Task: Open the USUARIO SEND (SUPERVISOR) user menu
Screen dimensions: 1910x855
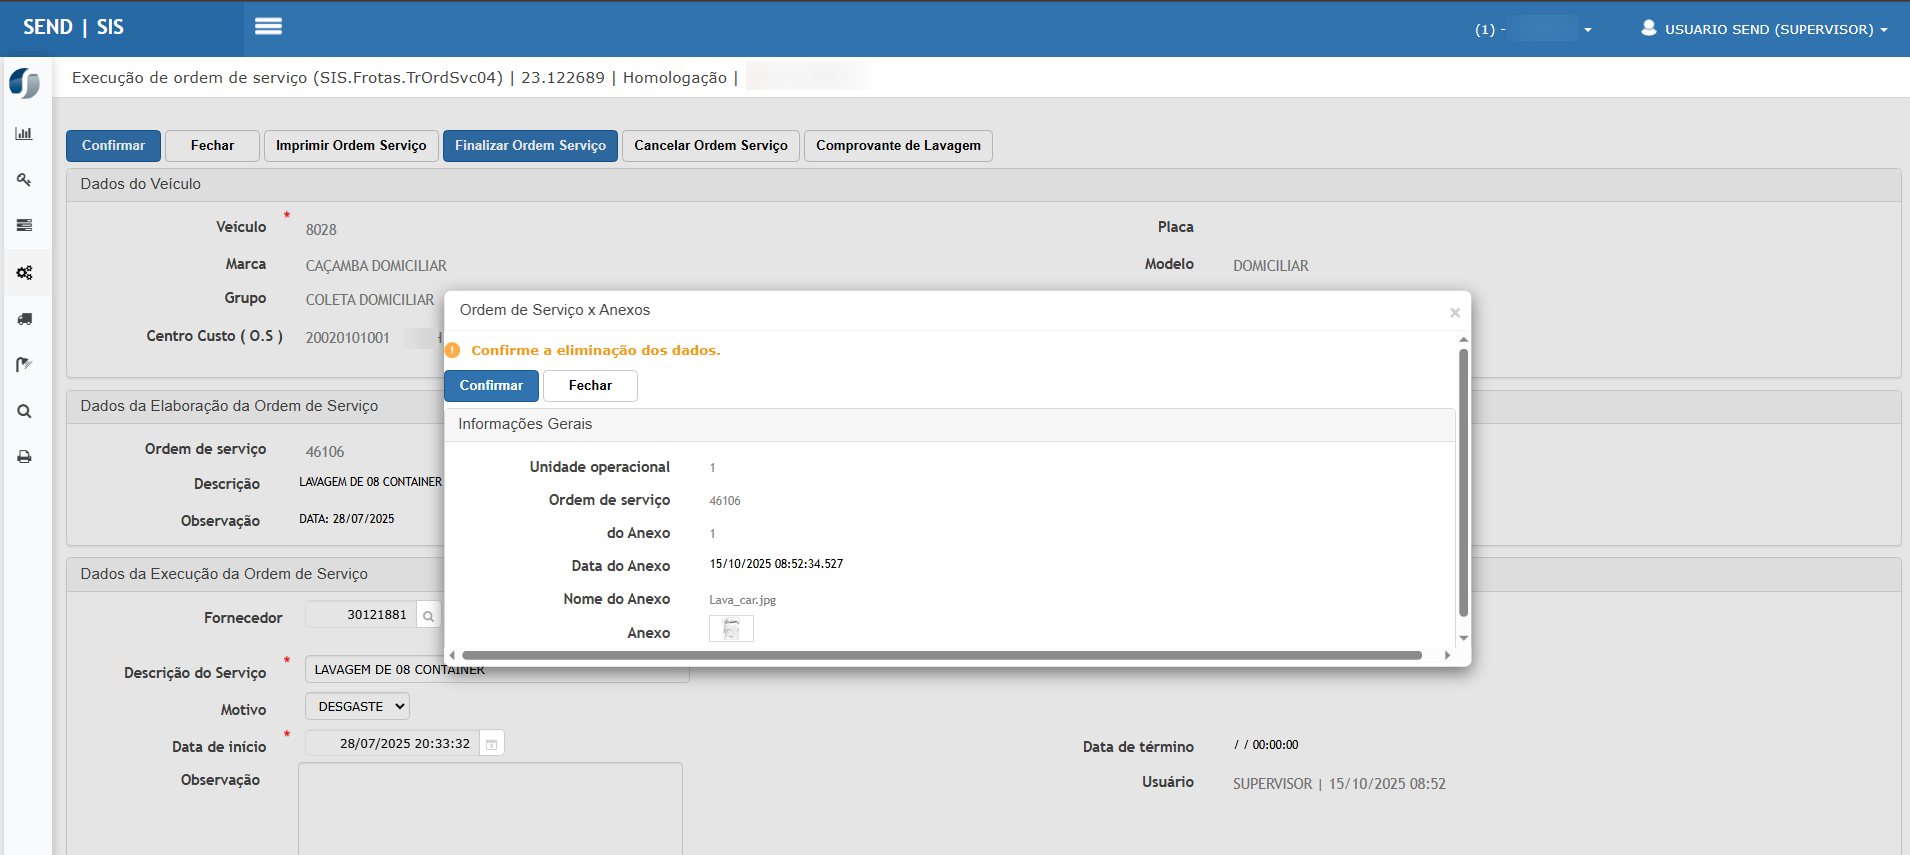Action: coord(1764,29)
